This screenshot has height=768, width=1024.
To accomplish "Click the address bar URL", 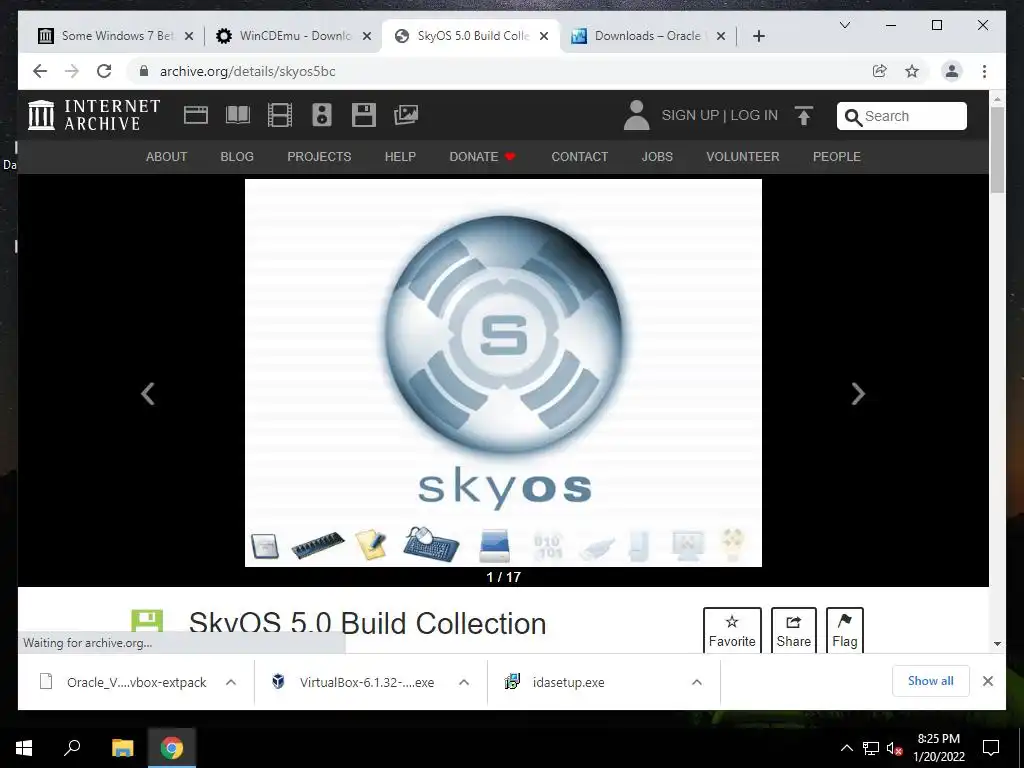I will pos(248,71).
